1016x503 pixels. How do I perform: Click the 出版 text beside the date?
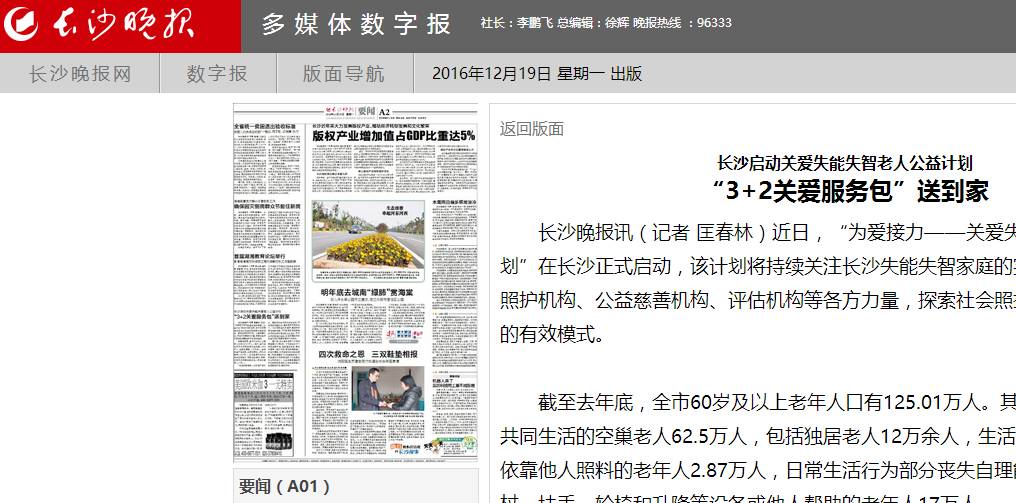pos(627,74)
